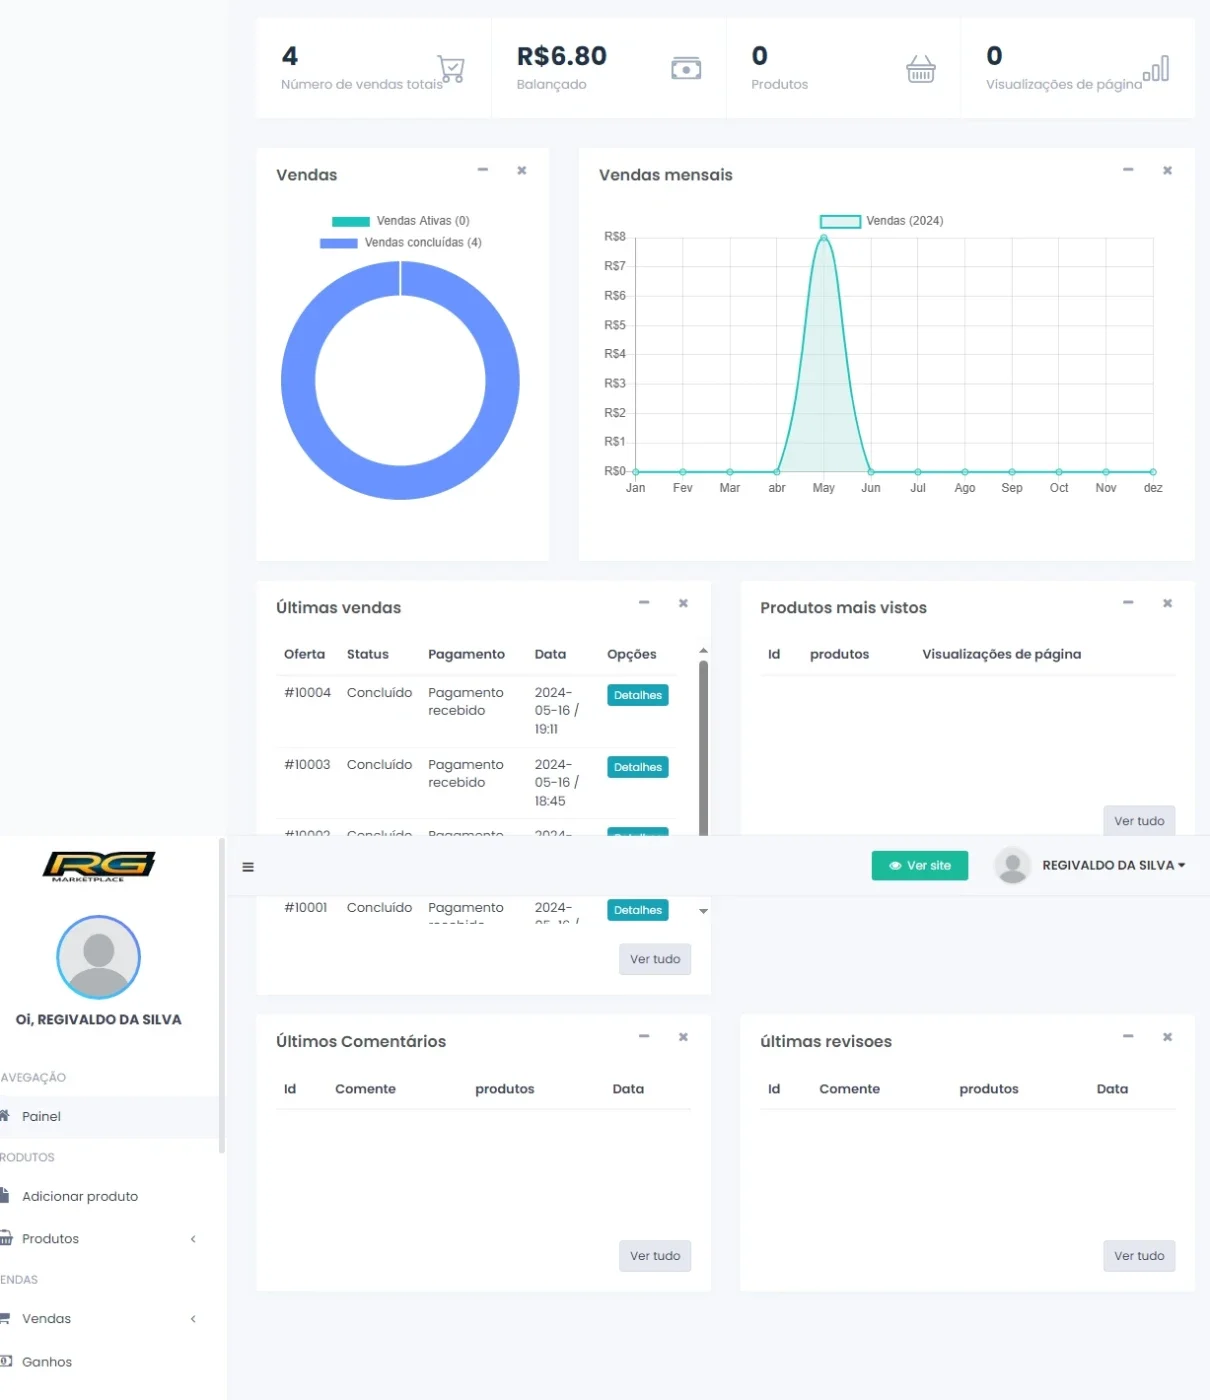The height and width of the screenshot is (1400, 1210).
Task: Click the R$6.80 balance value
Action: tap(562, 56)
